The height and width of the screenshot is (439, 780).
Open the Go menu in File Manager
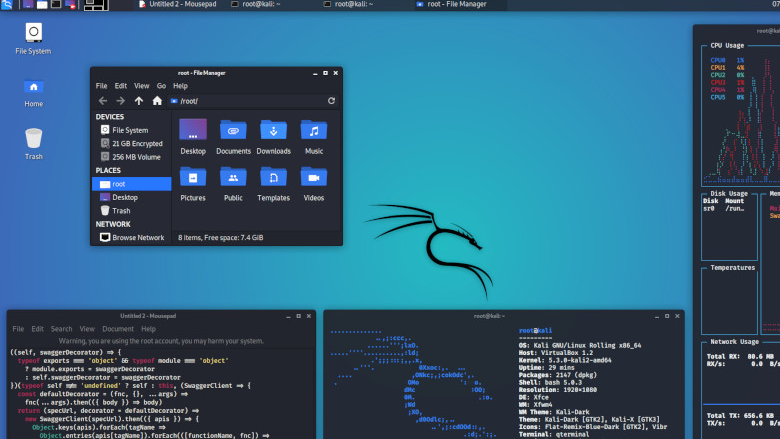click(161, 86)
